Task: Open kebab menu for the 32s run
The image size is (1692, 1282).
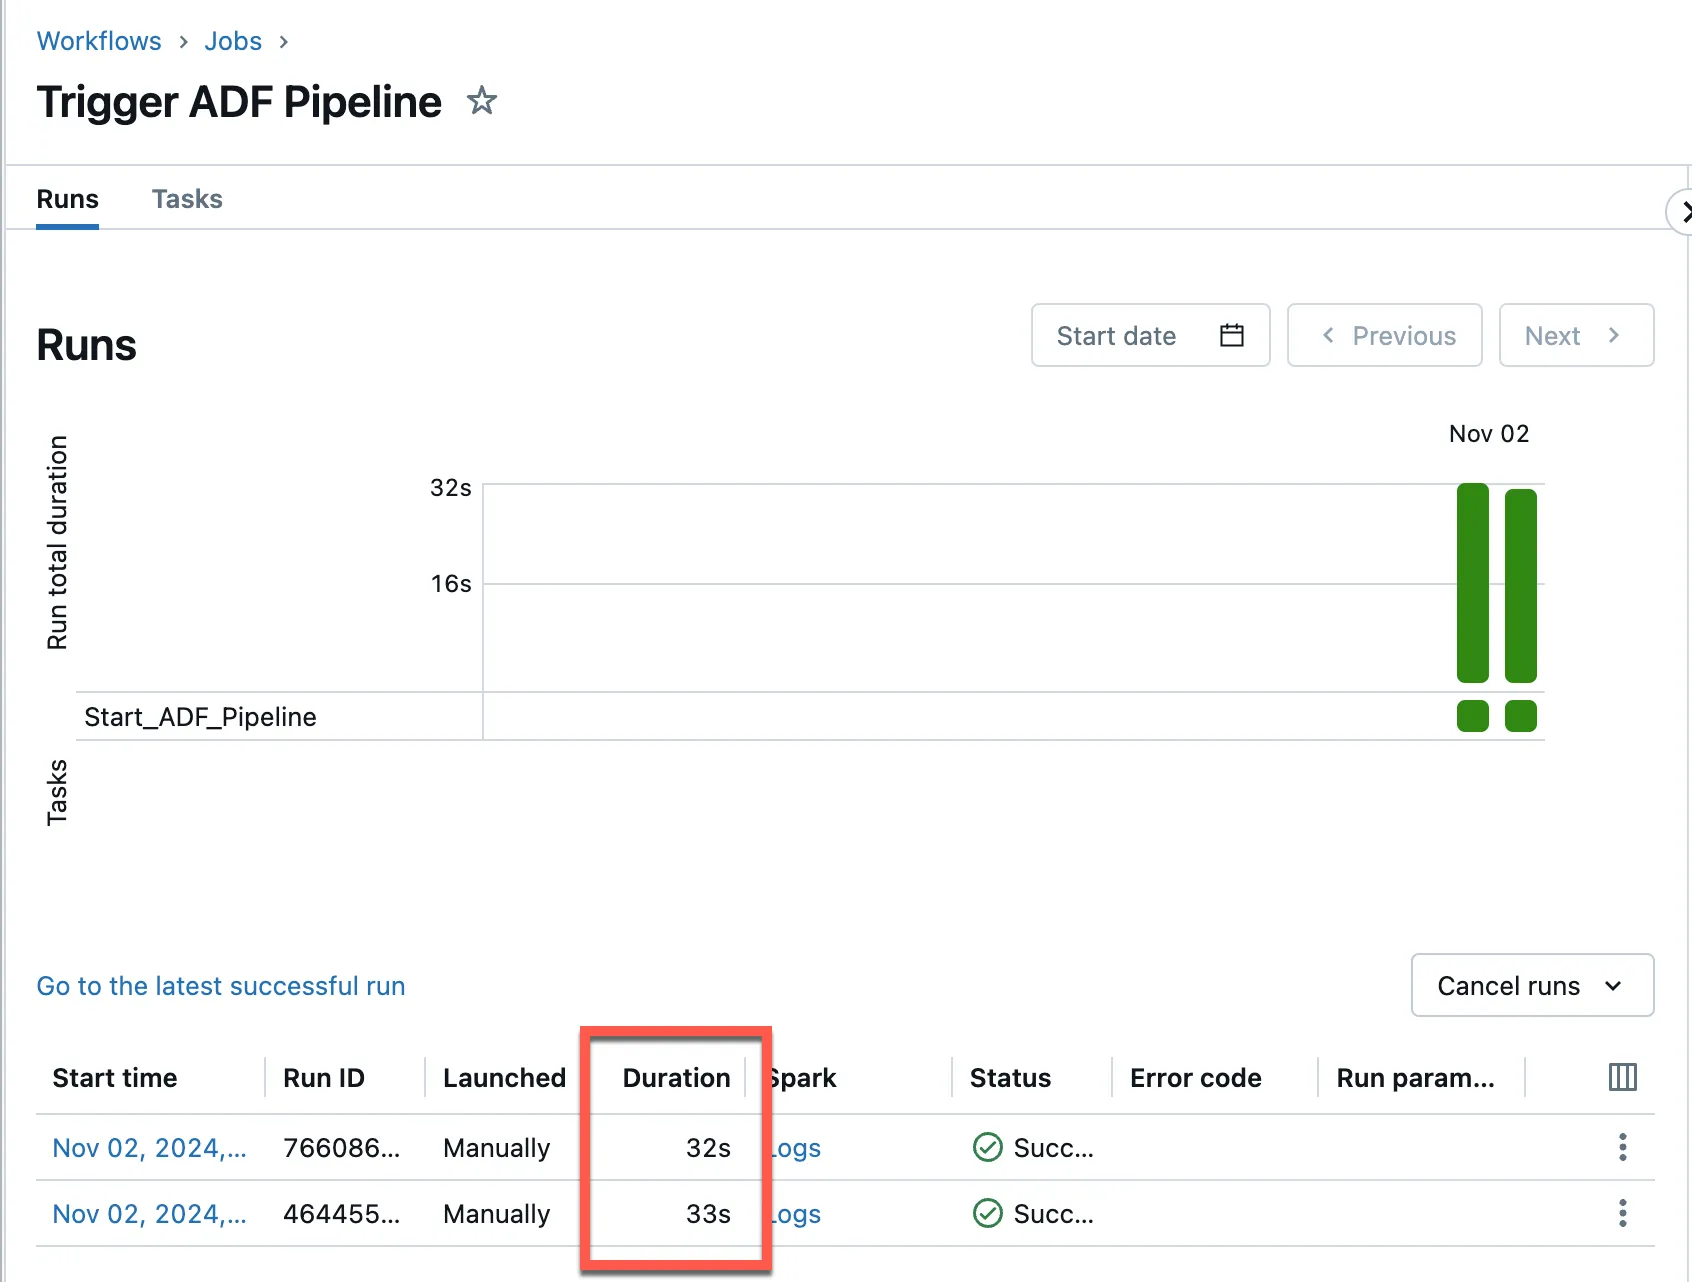Action: 1622,1147
